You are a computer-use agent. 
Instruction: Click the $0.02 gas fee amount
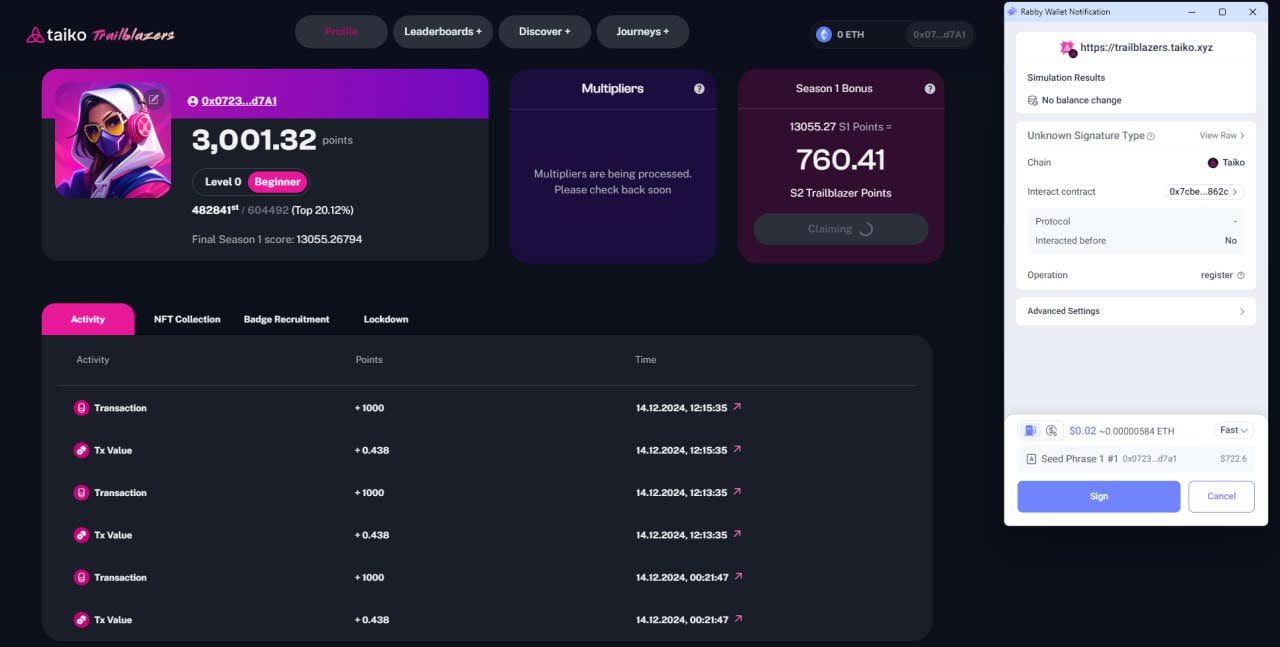(x=1082, y=431)
